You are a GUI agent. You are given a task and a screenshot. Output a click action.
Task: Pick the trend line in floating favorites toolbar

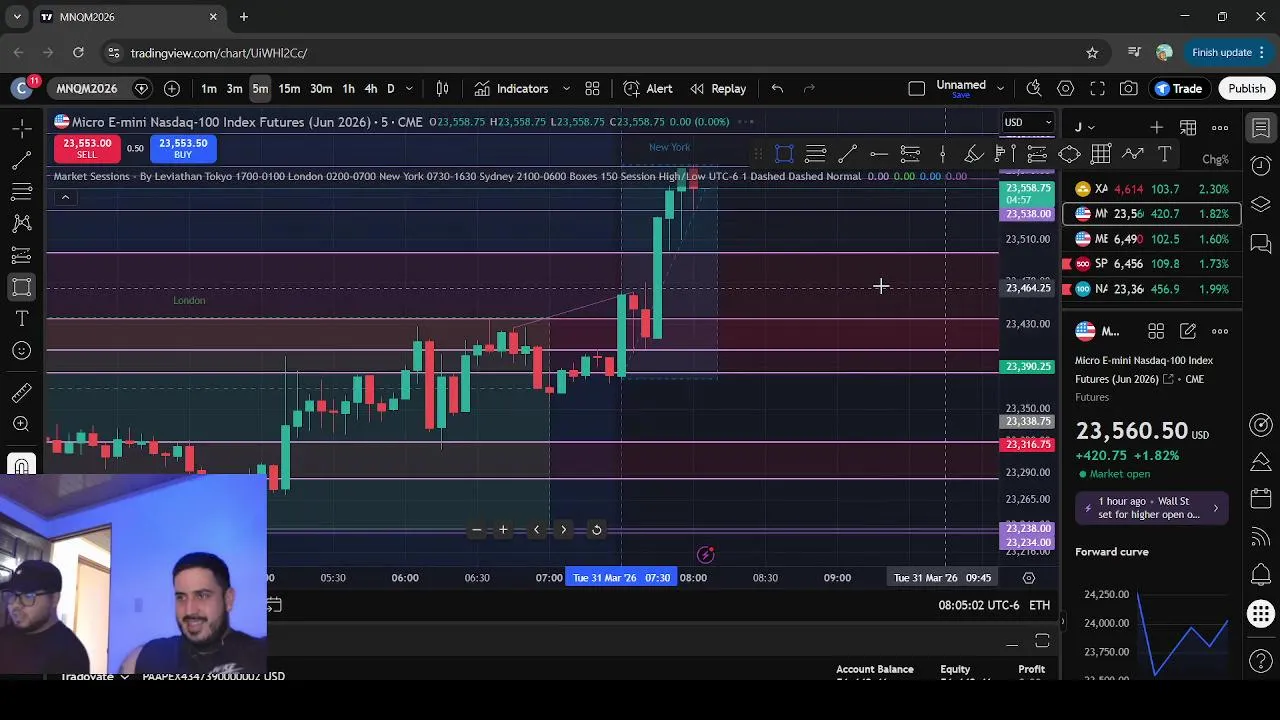(x=847, y=154)
